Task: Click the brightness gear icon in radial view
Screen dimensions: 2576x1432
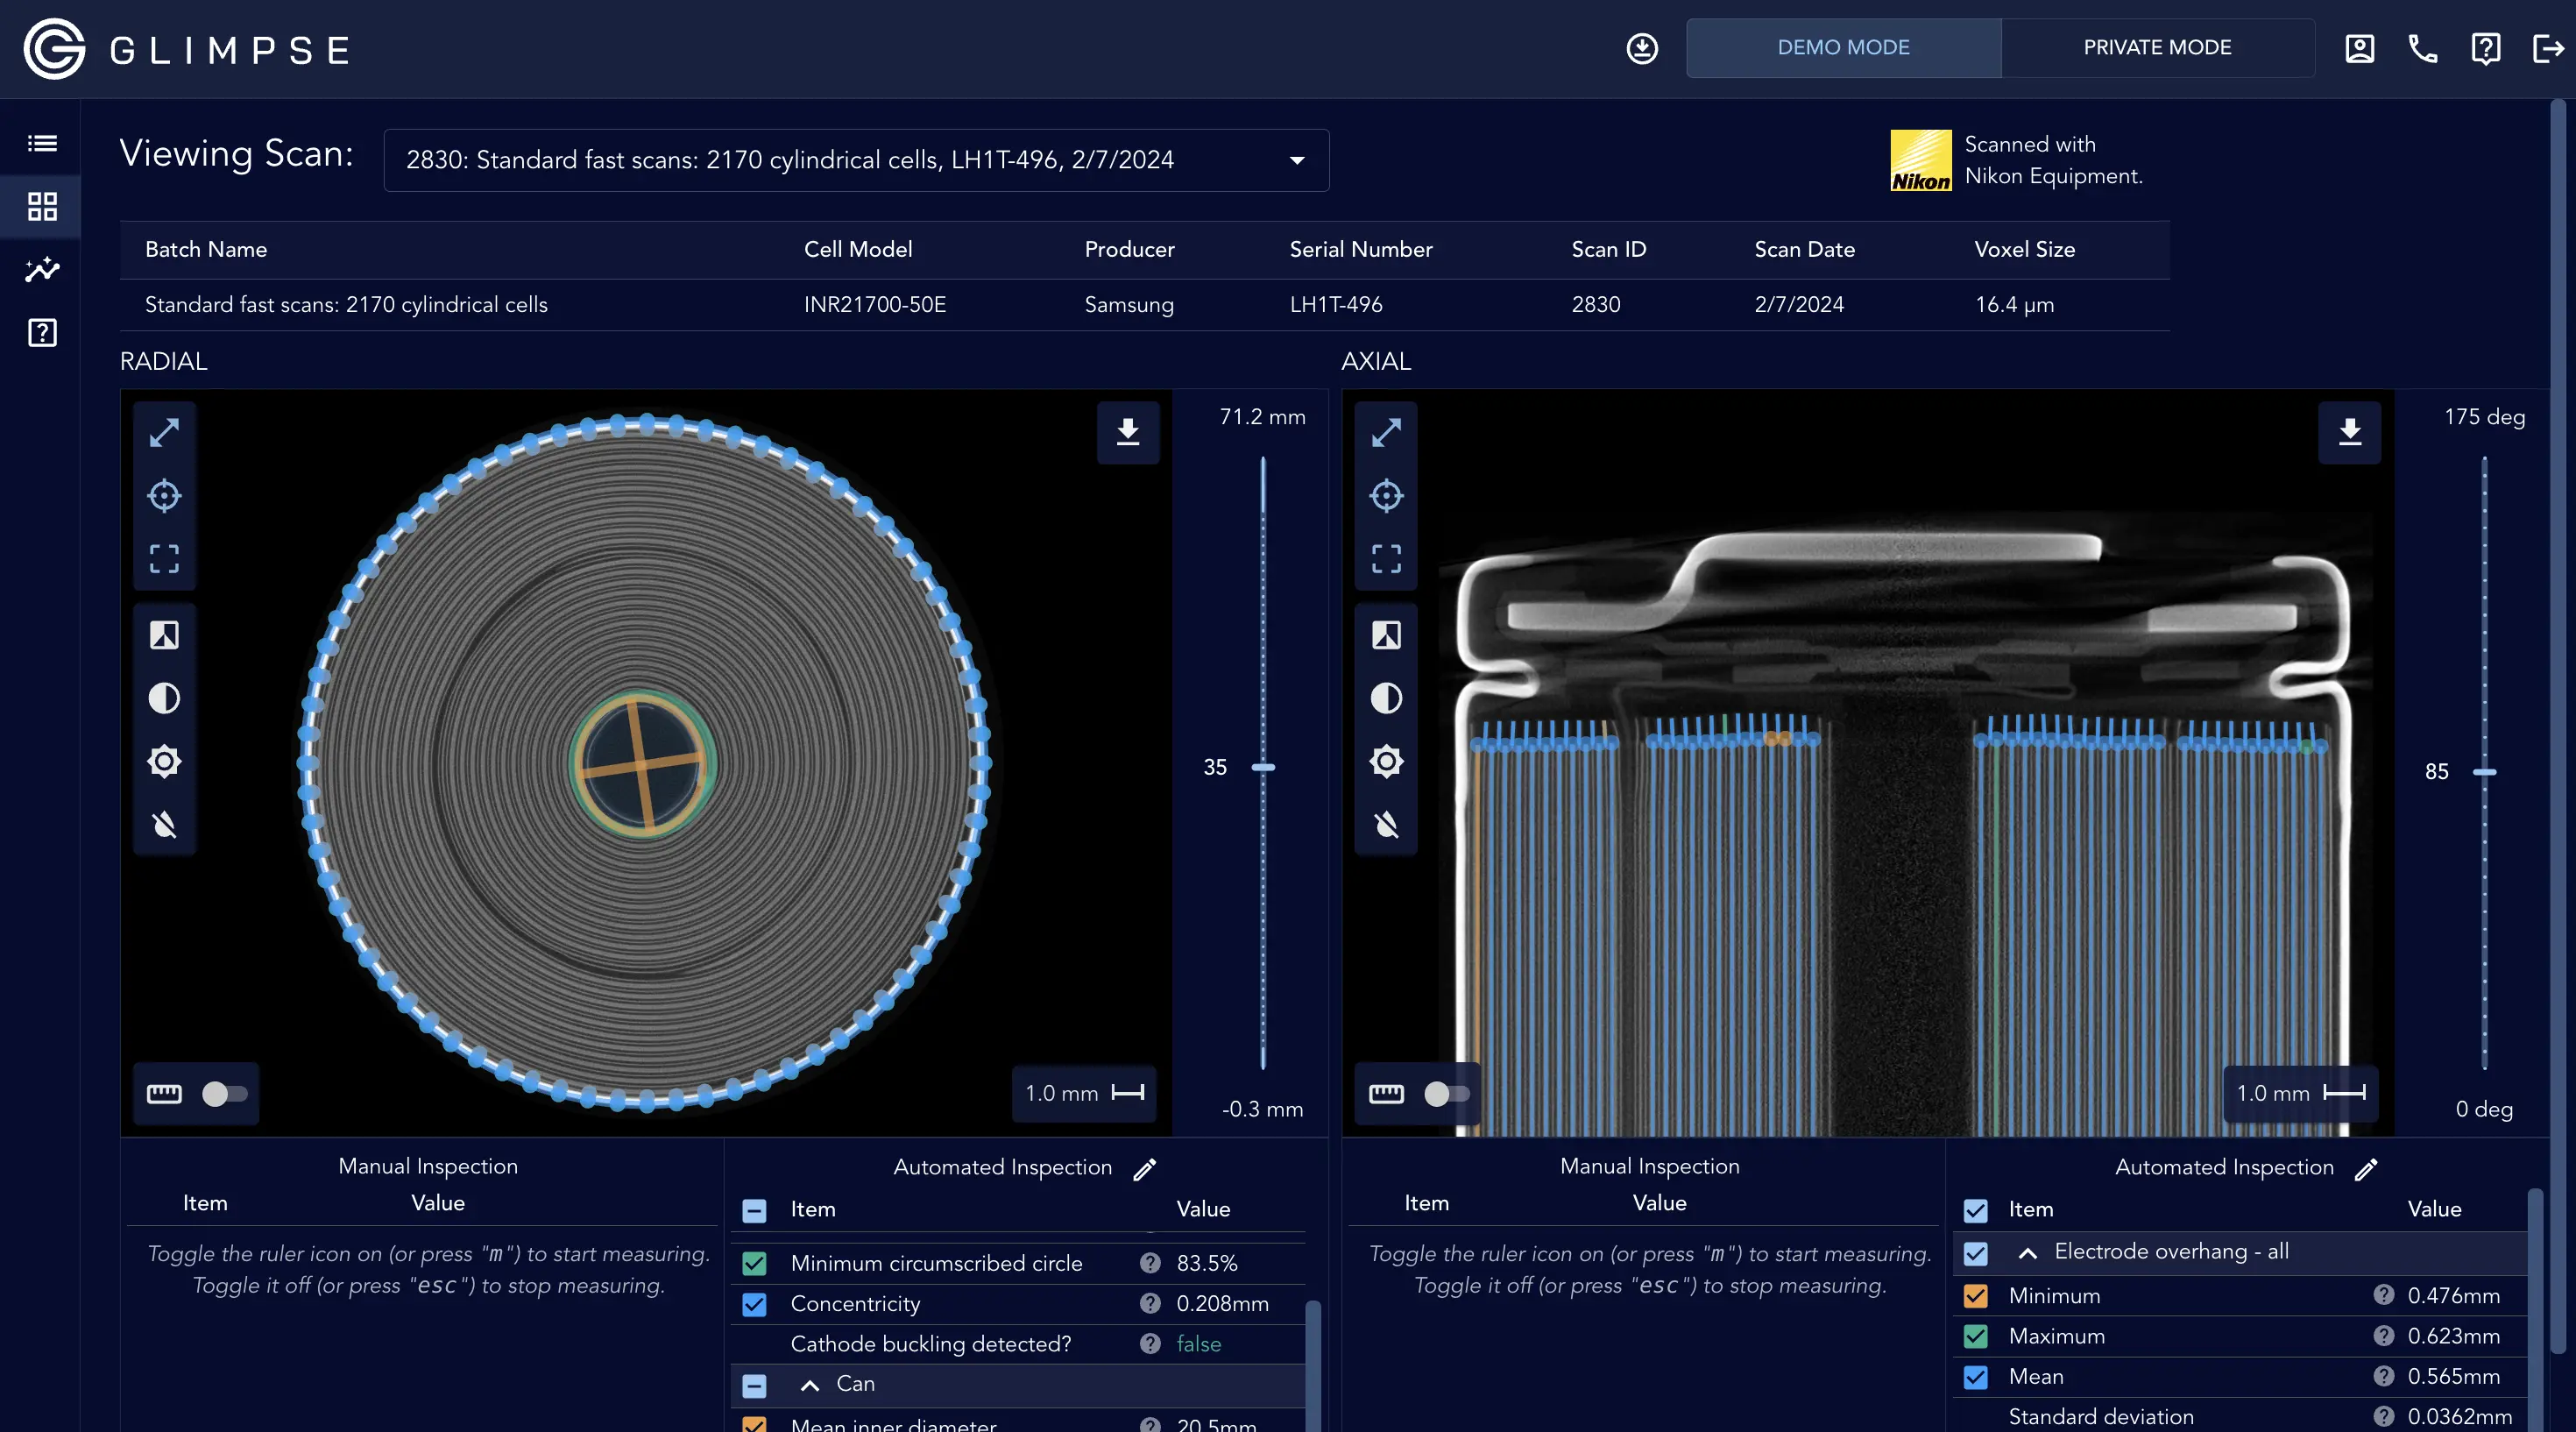Action: (x=164, y=761)
